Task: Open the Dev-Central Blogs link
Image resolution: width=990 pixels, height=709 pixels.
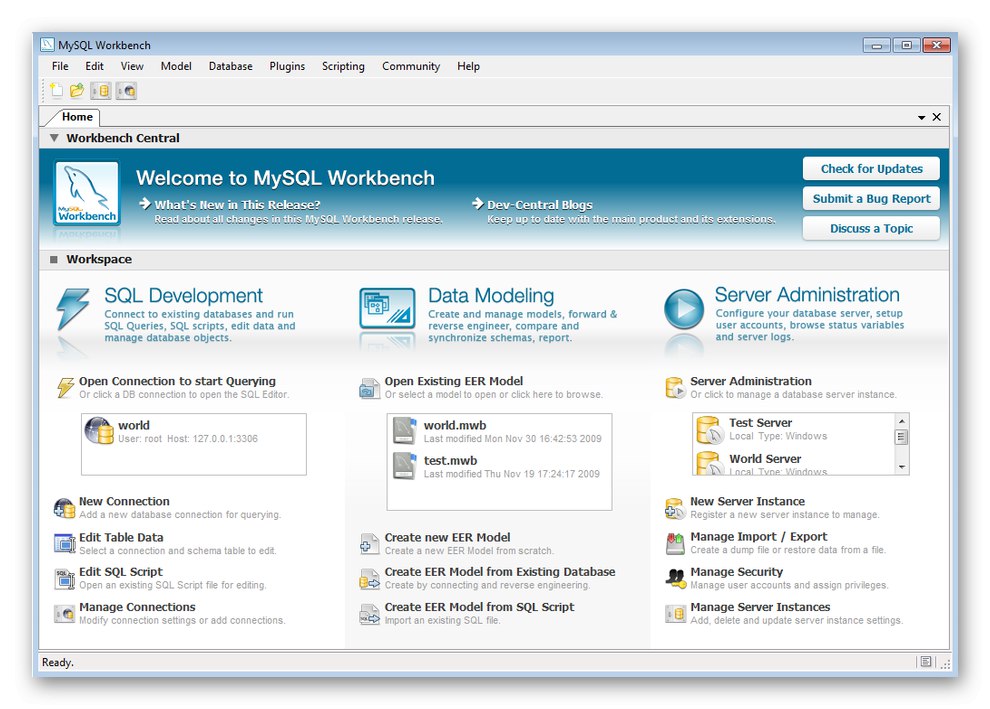Action: [539, 205]
